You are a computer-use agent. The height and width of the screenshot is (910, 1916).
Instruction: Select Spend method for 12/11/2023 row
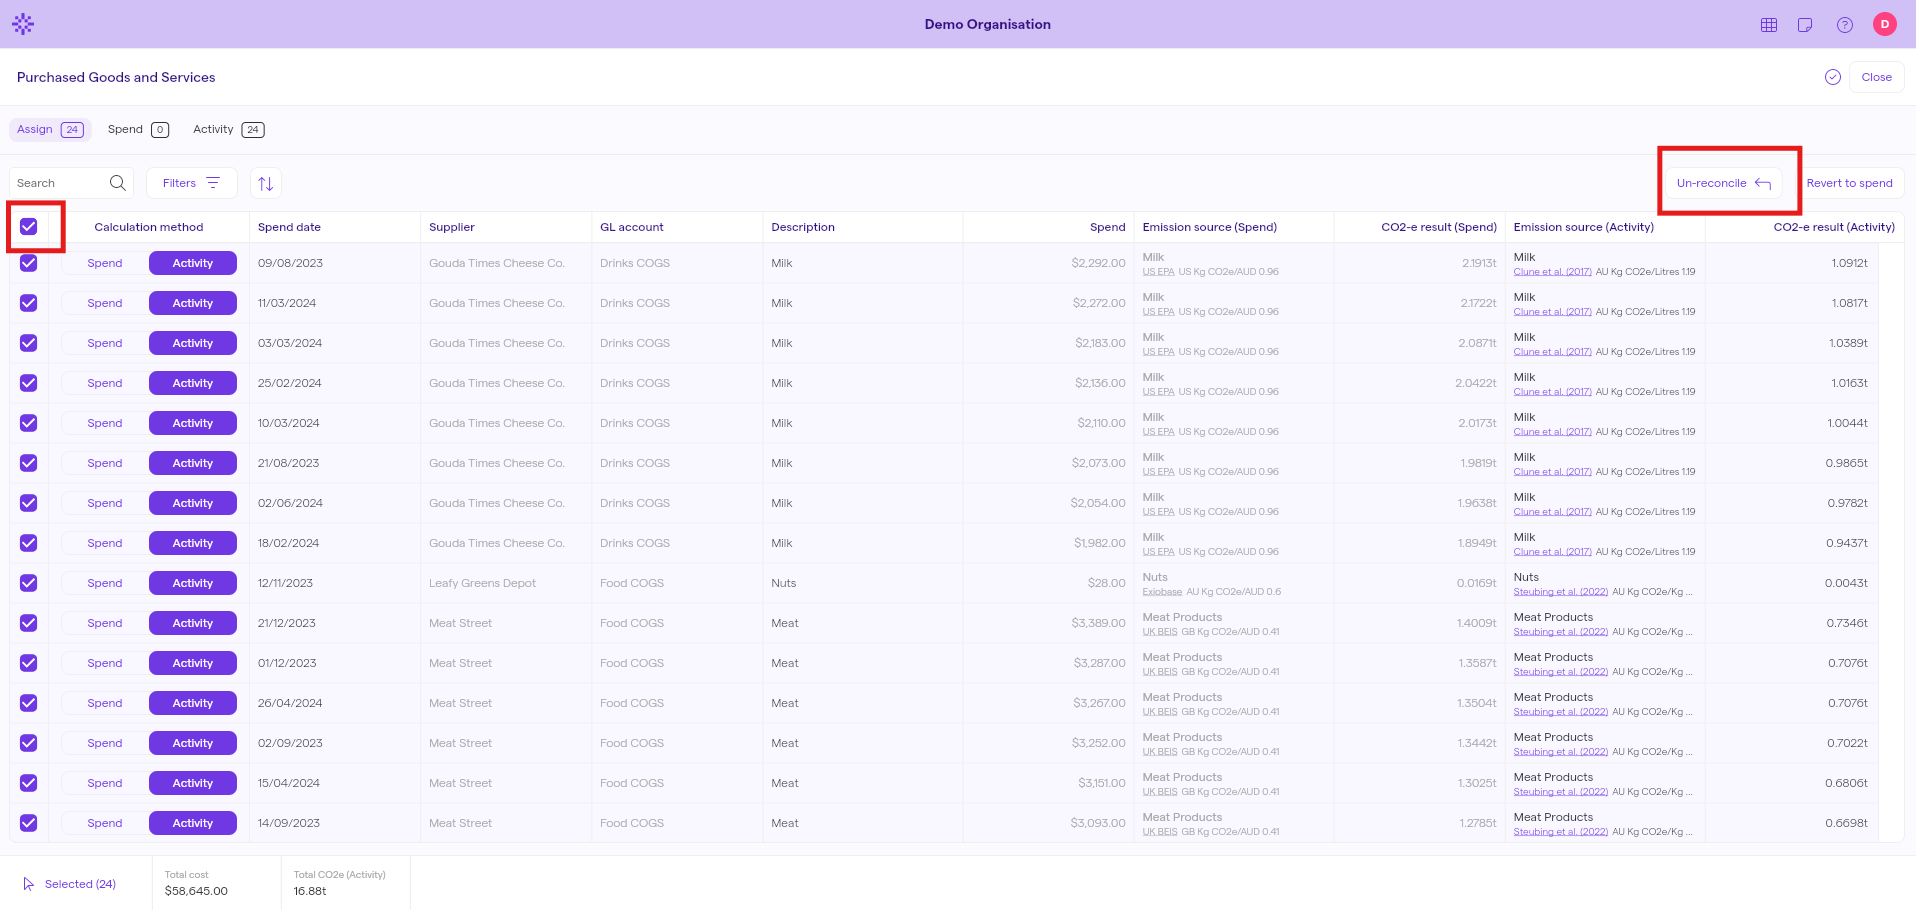(x=105, y=583)
